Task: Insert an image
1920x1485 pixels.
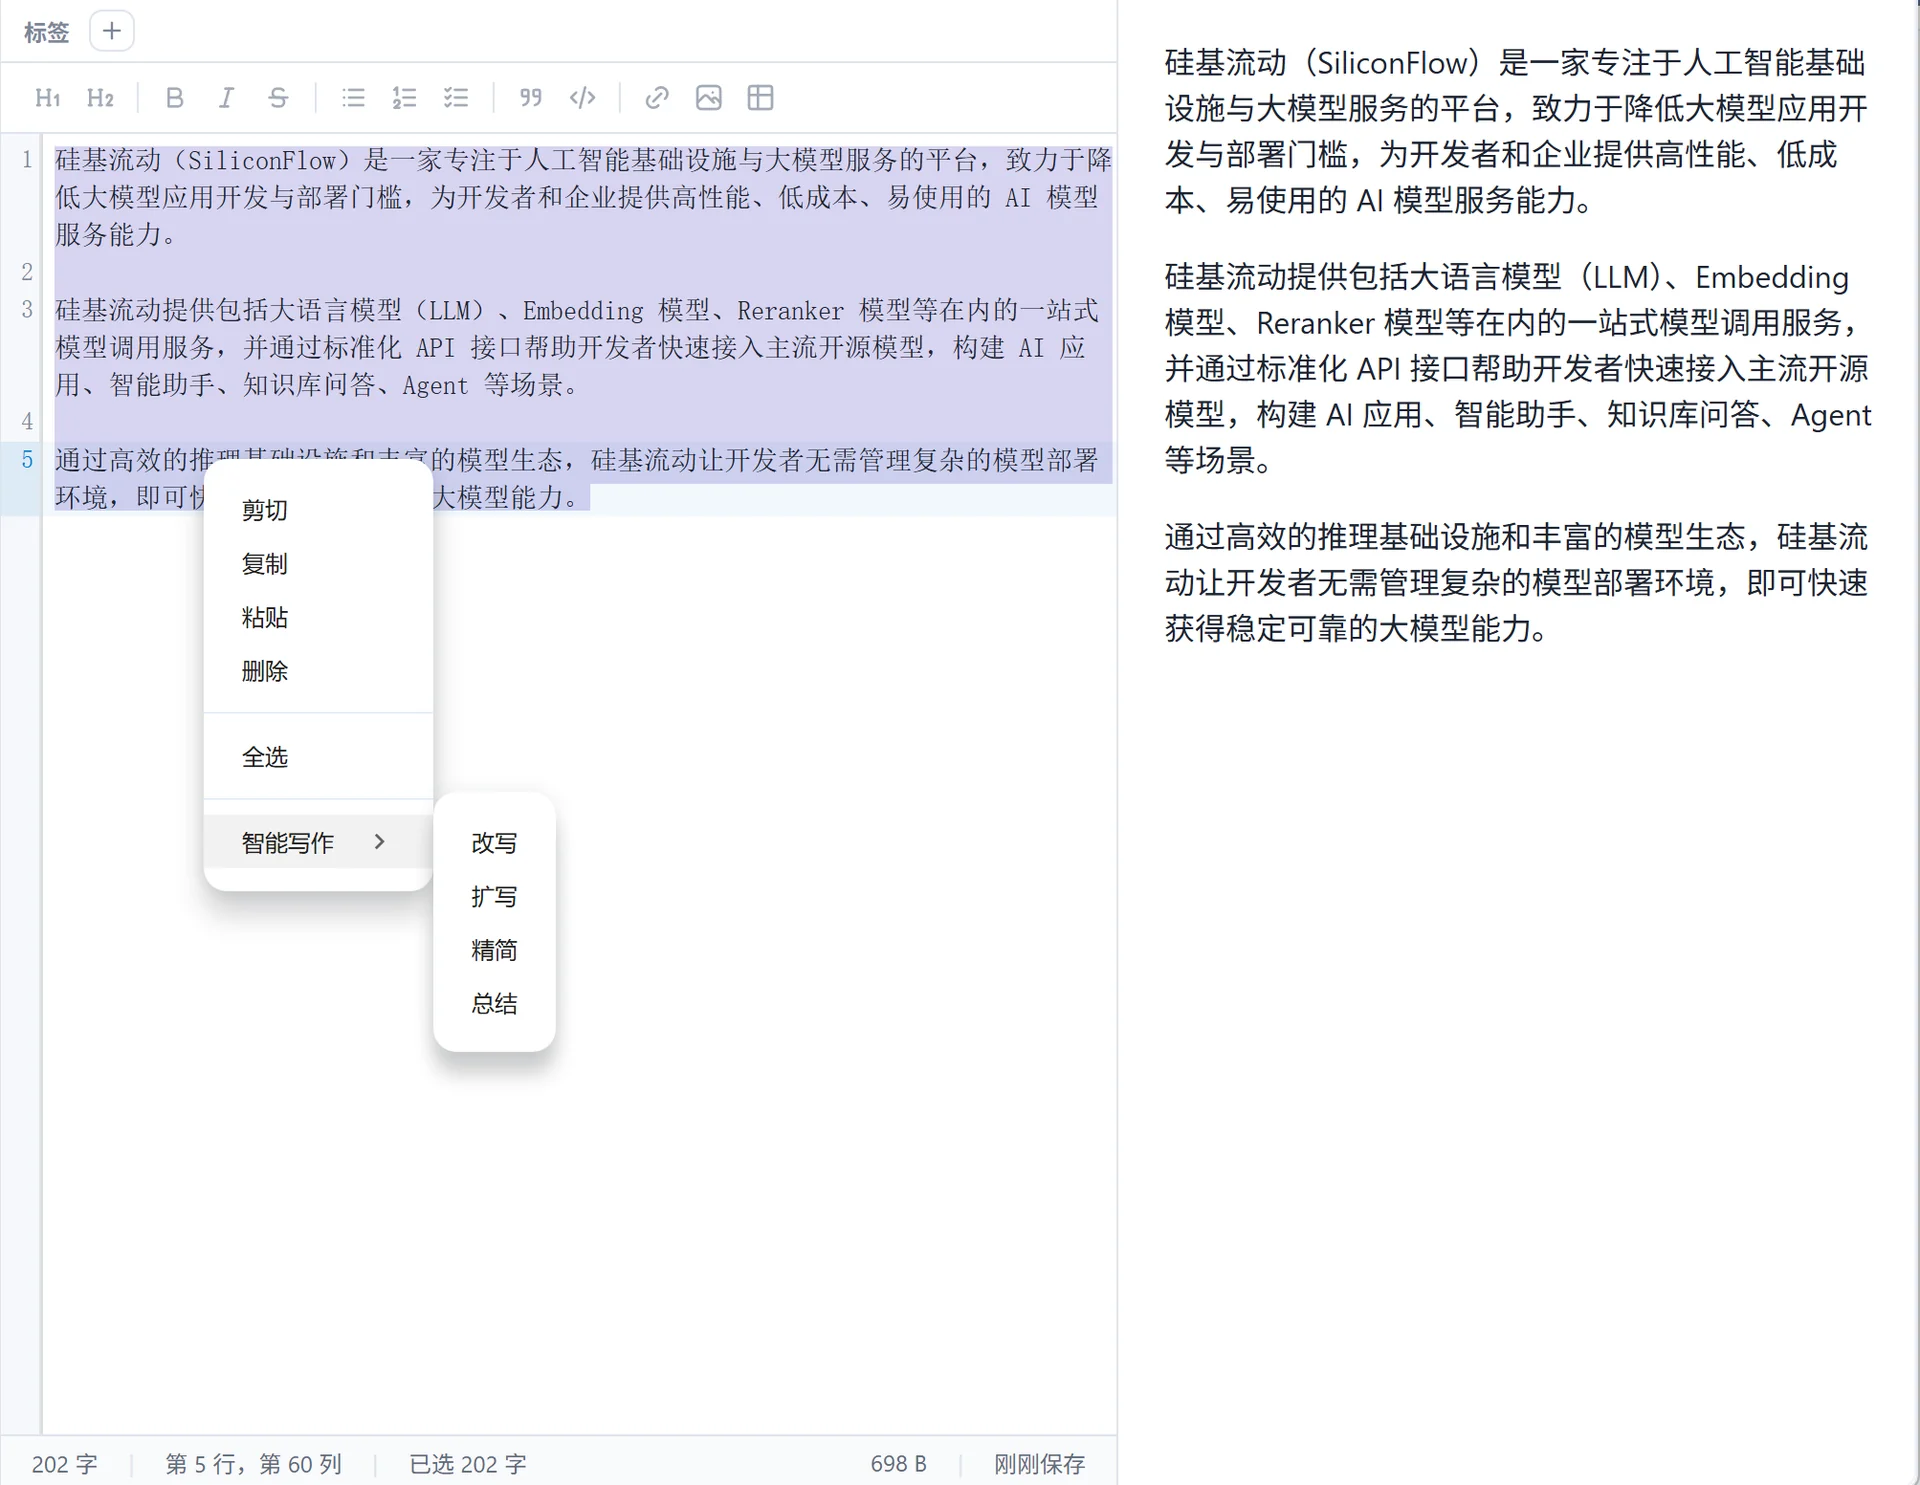Action: [709, 98]
